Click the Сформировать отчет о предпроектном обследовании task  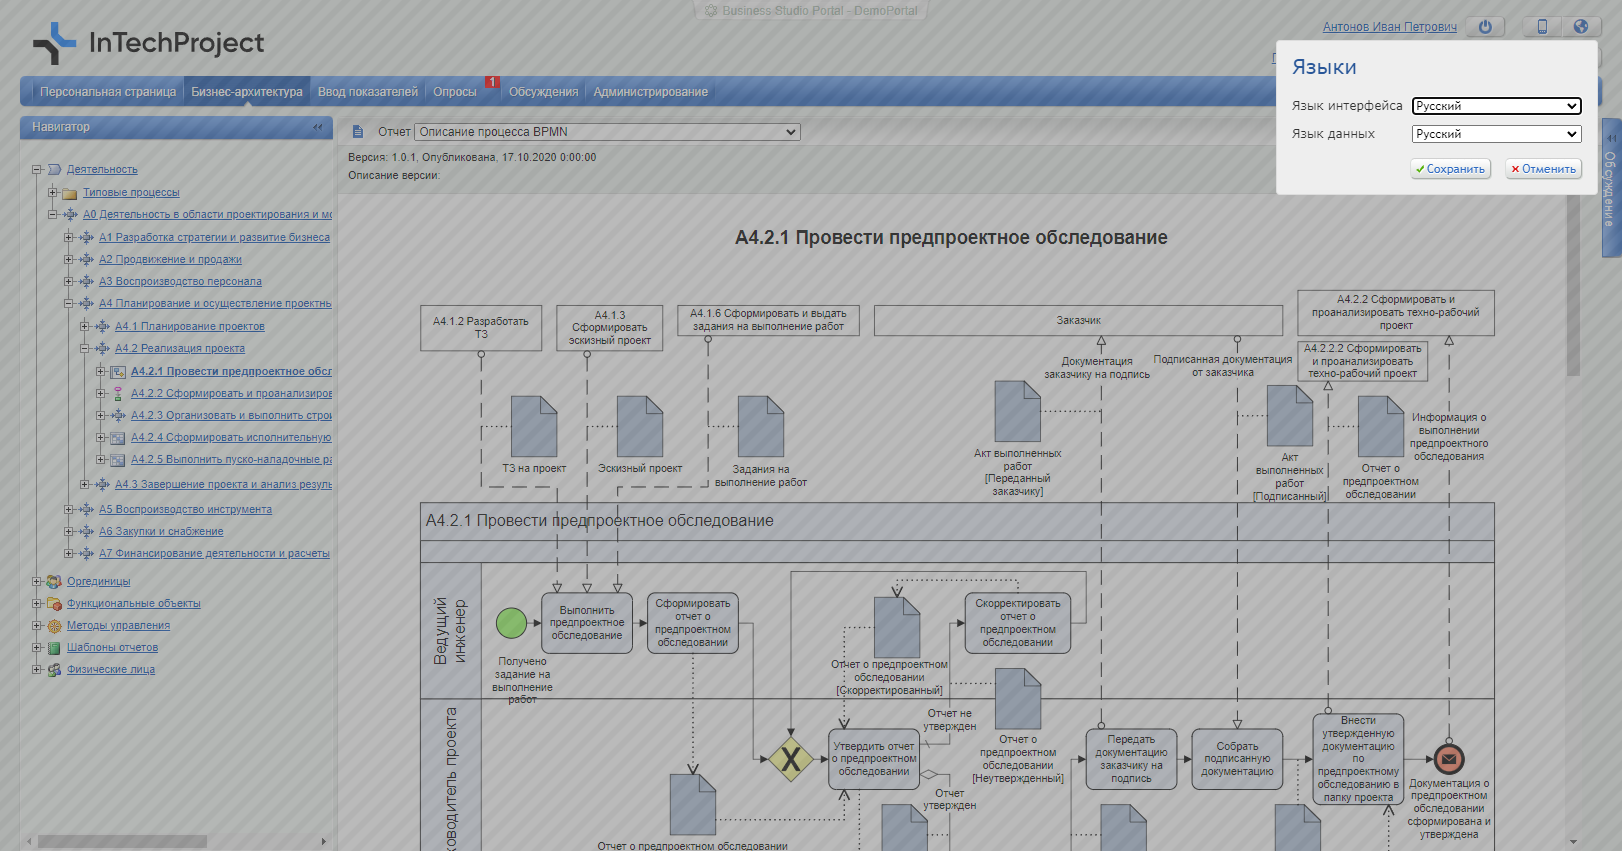coord(693,623)
